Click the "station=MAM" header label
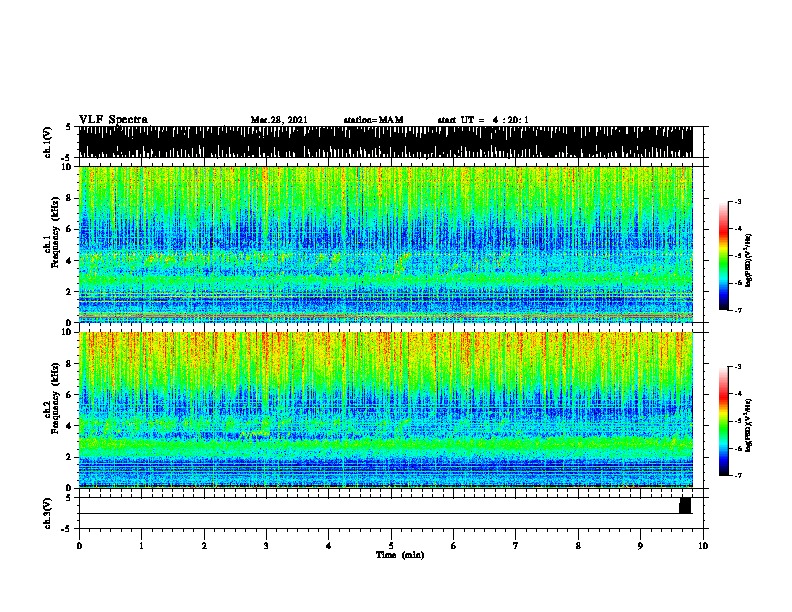 coord(373,120)
